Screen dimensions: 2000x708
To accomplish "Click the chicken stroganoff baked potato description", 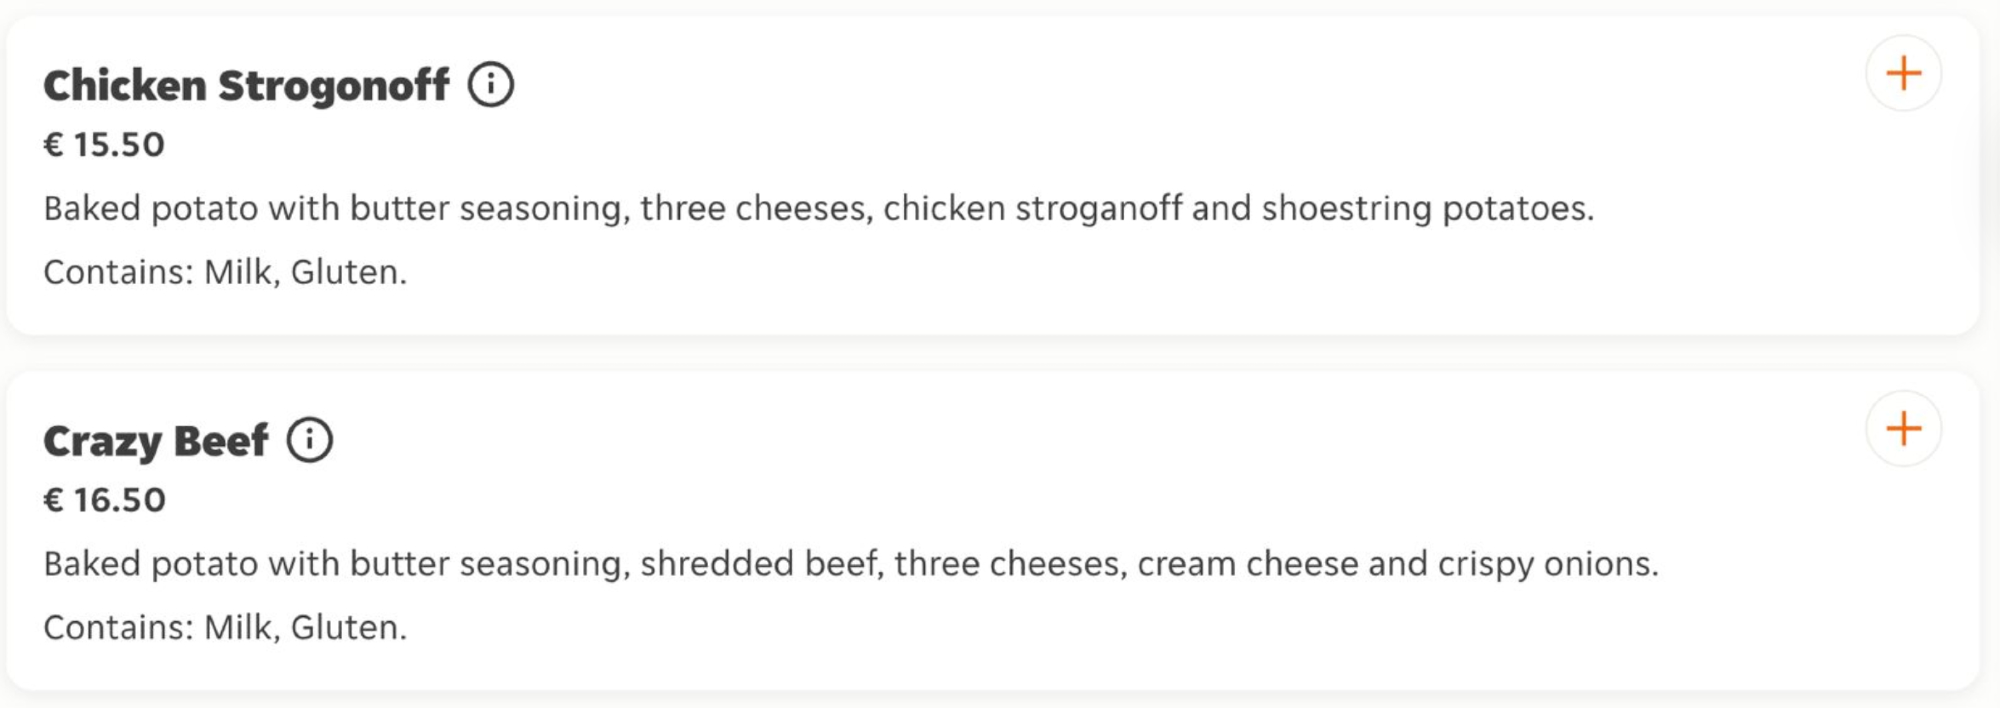I will [818, 209].
